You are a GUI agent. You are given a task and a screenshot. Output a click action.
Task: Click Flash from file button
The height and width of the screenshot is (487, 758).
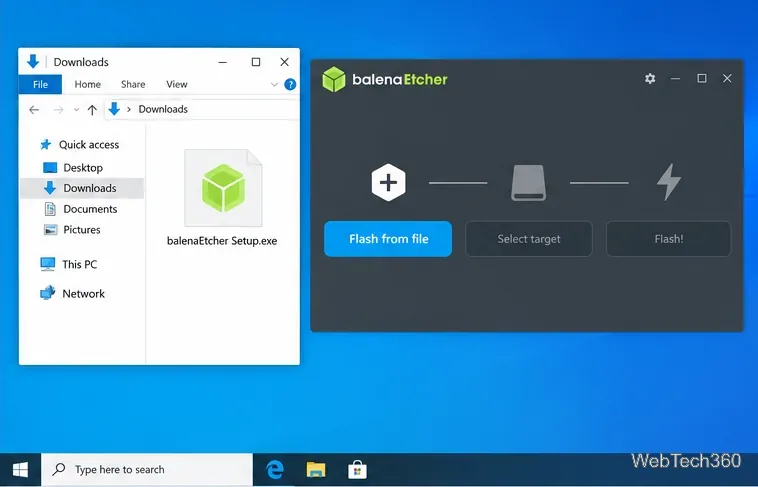[x=388, y=239]
